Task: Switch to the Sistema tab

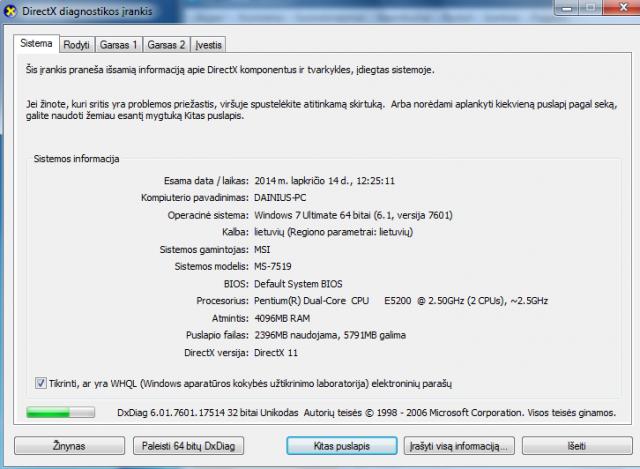Action: [36, 45]
